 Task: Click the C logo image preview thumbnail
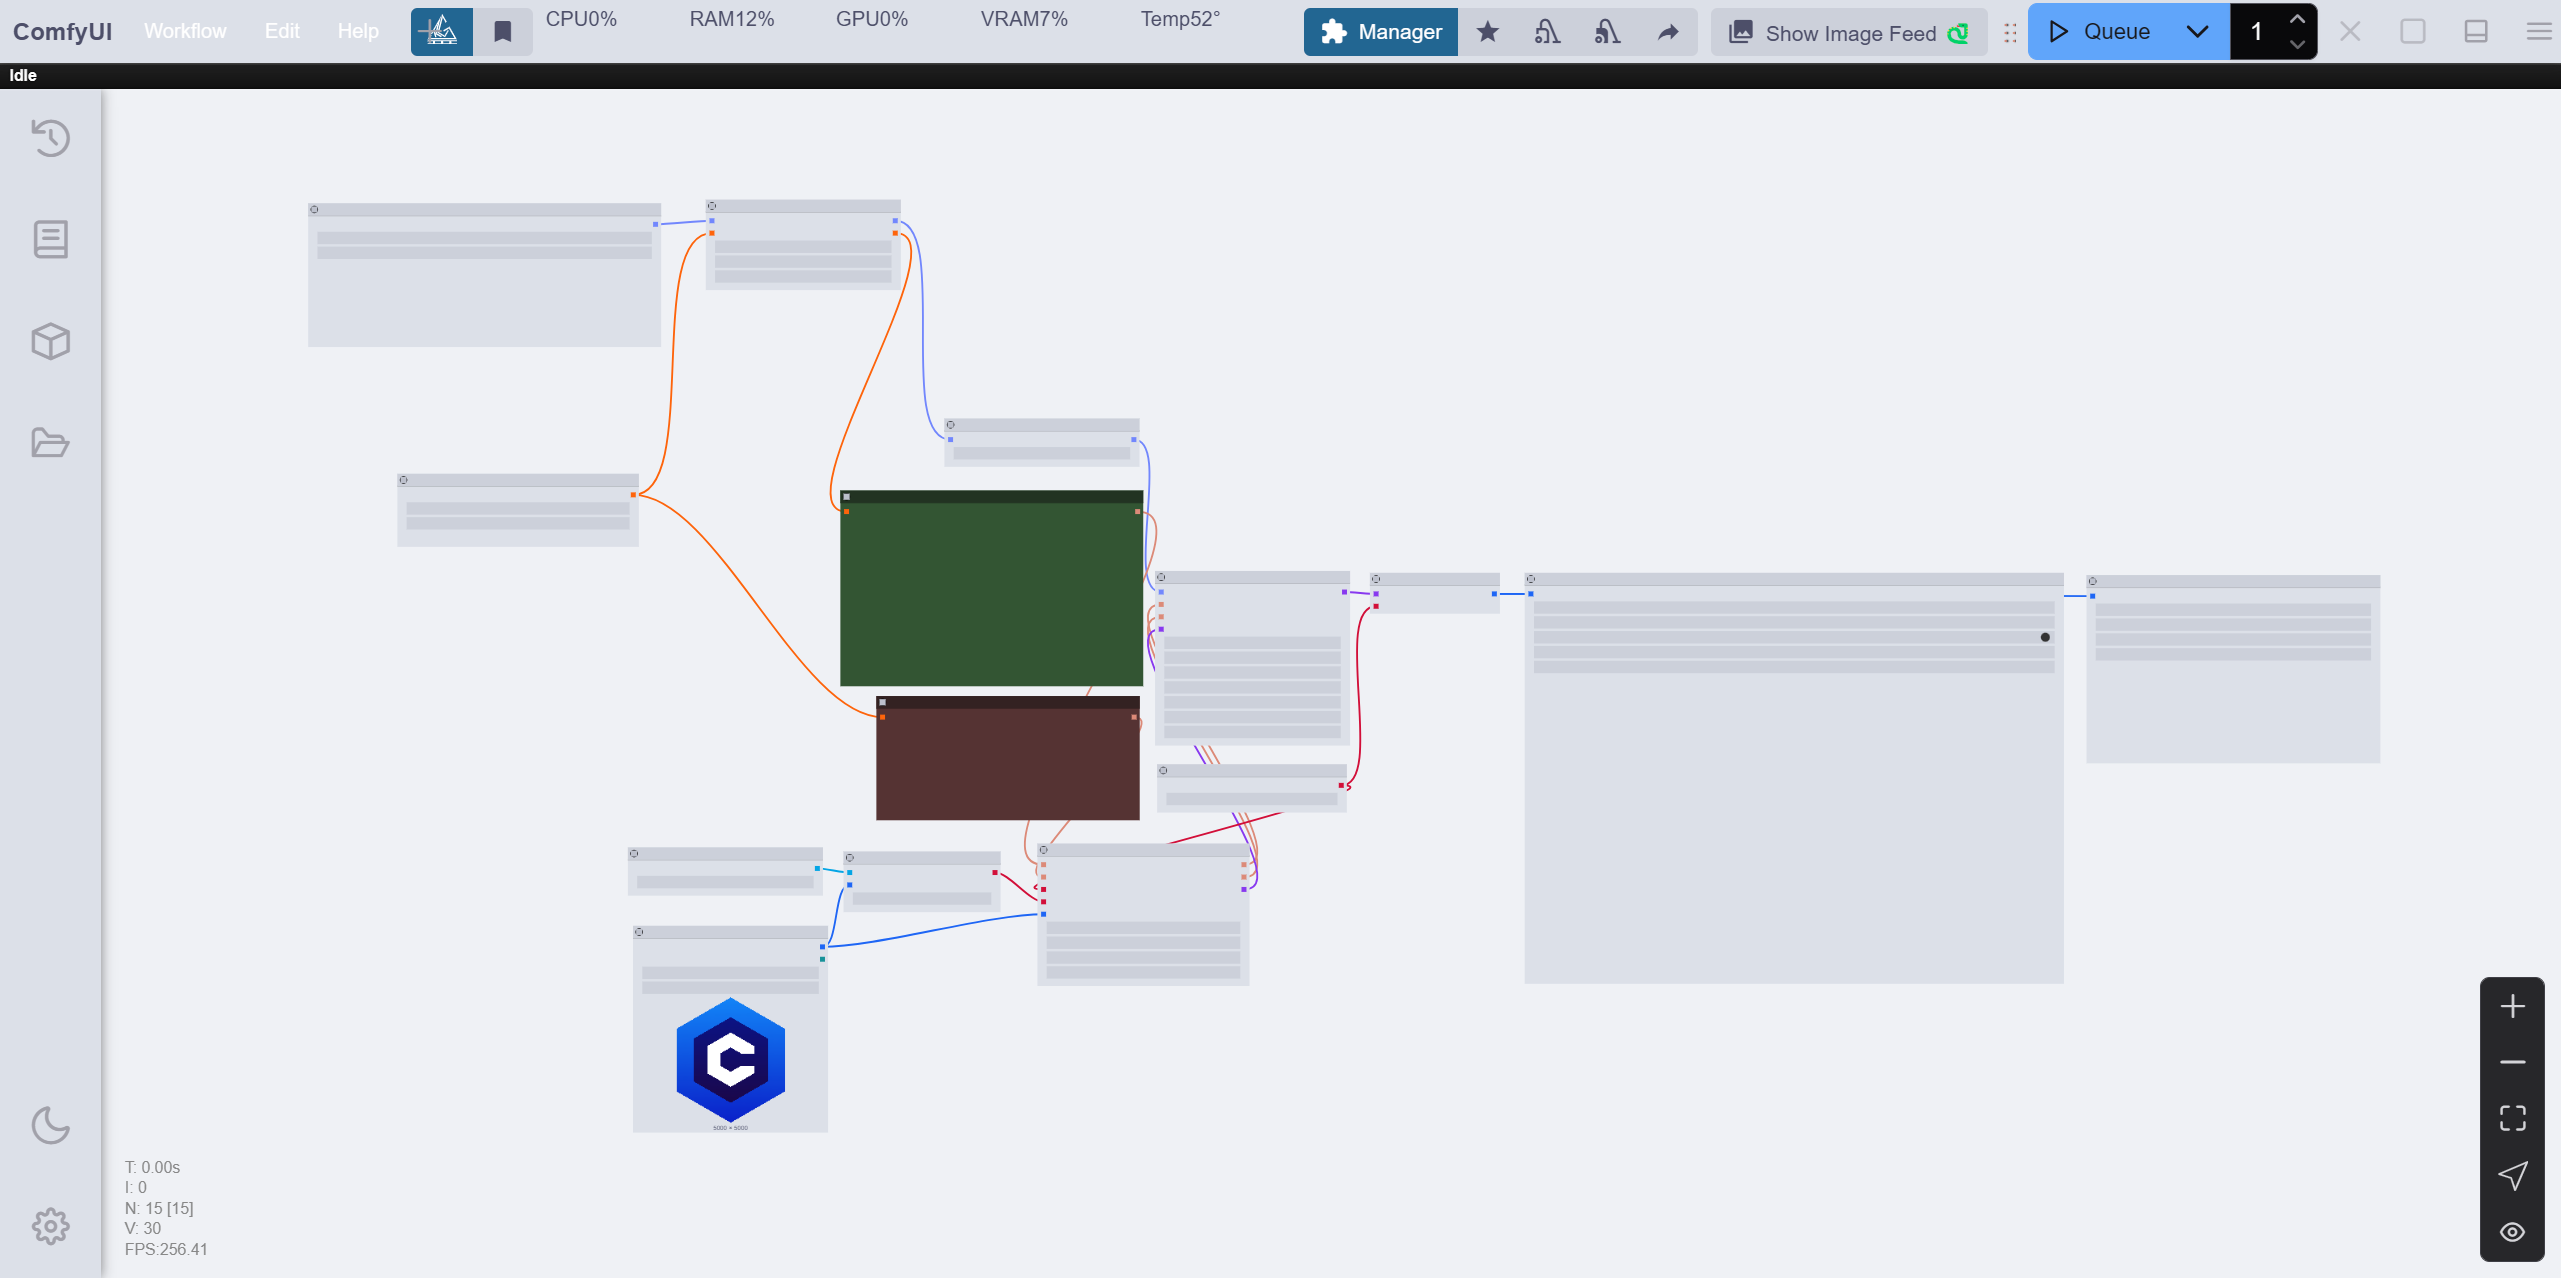point(730,1060)
